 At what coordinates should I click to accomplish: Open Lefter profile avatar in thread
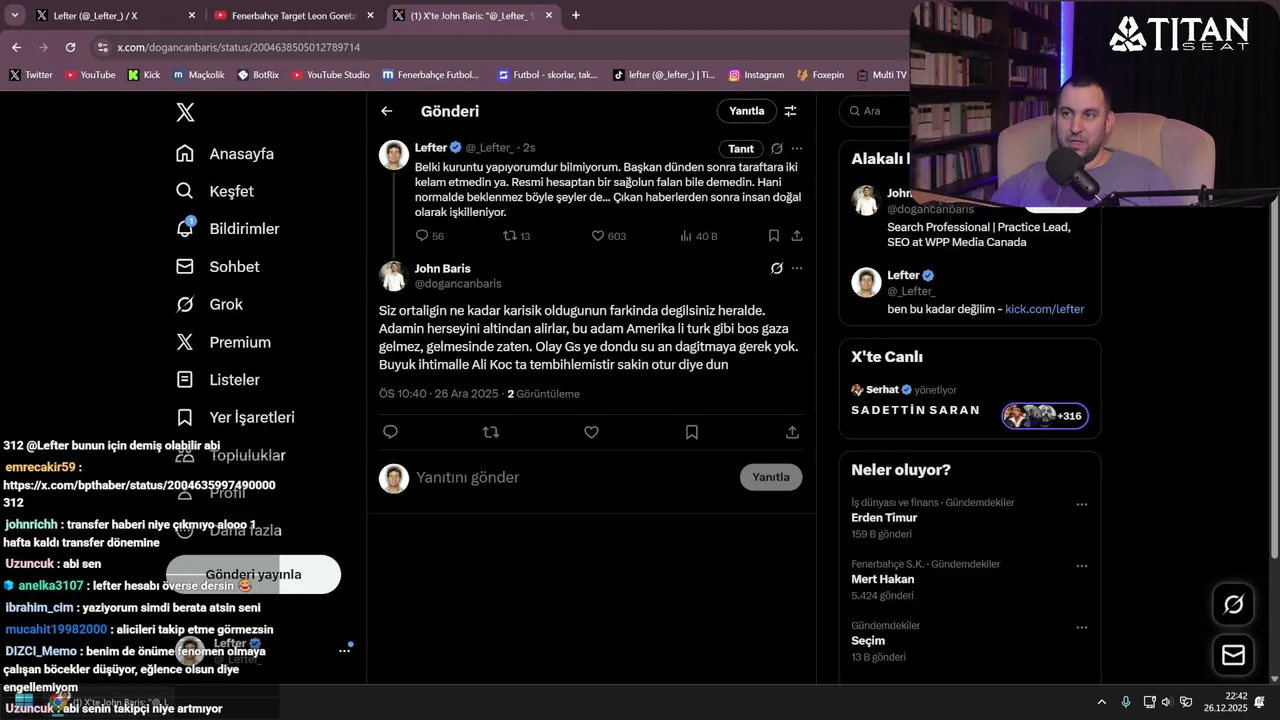394,155
